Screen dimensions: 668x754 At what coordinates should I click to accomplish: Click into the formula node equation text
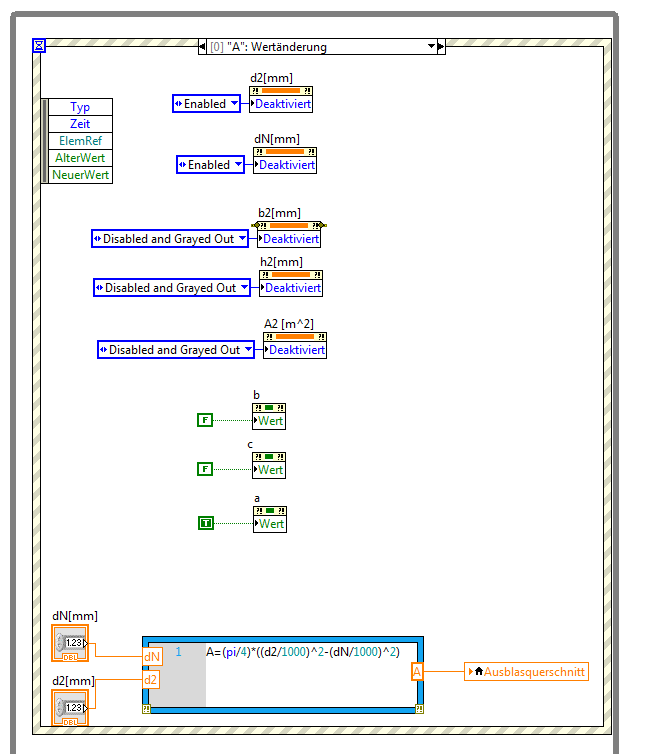pos(303,652)
